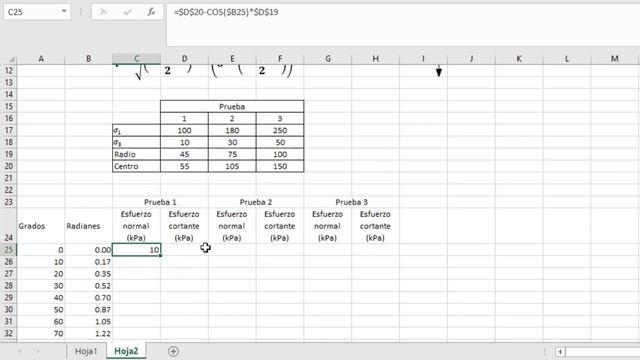Select cell with σ1 value 250

280,130
